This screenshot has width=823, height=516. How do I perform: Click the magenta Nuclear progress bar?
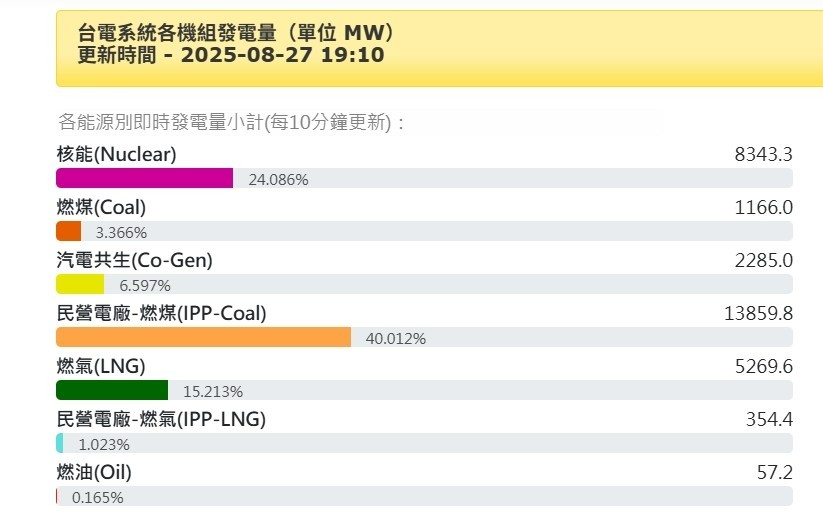tap(144, 178)
